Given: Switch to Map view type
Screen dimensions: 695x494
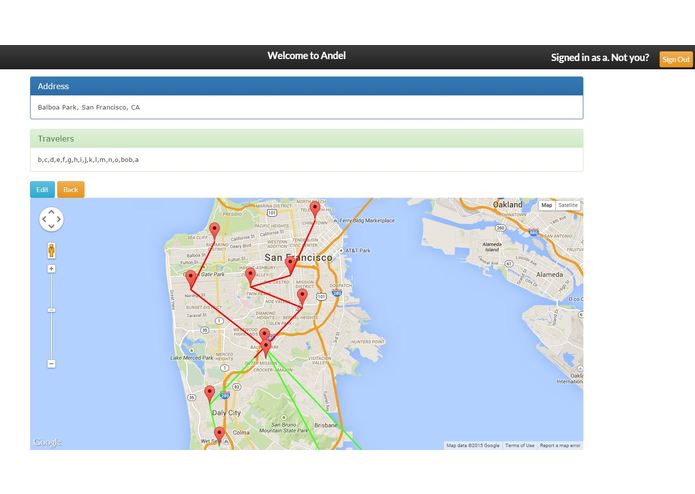Looking at the screenshot, I should (x=547, y=205).
